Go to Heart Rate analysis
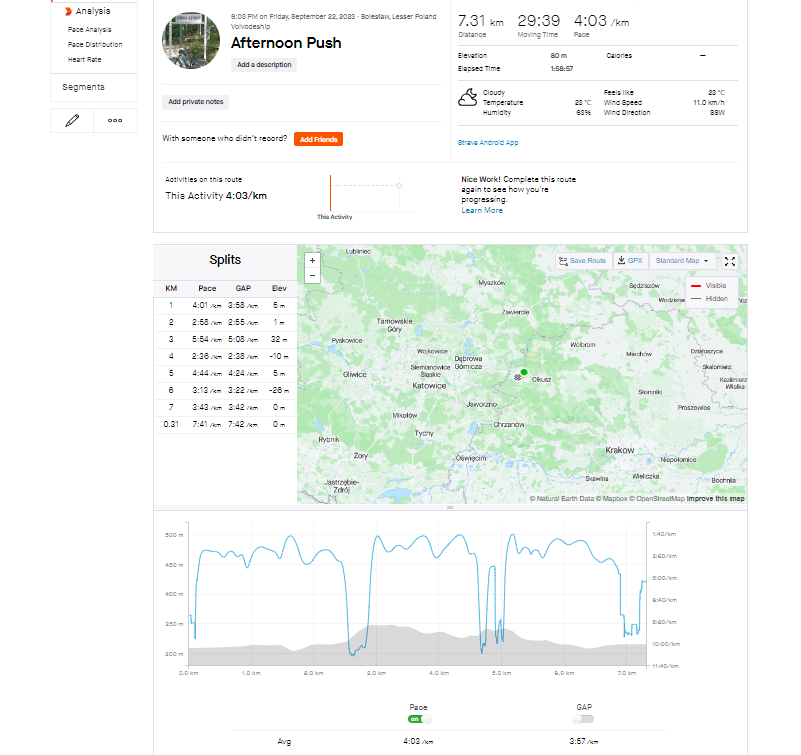The width and height of the screenshot is (801, 755). pyautogui.click(x=84, y=60)
